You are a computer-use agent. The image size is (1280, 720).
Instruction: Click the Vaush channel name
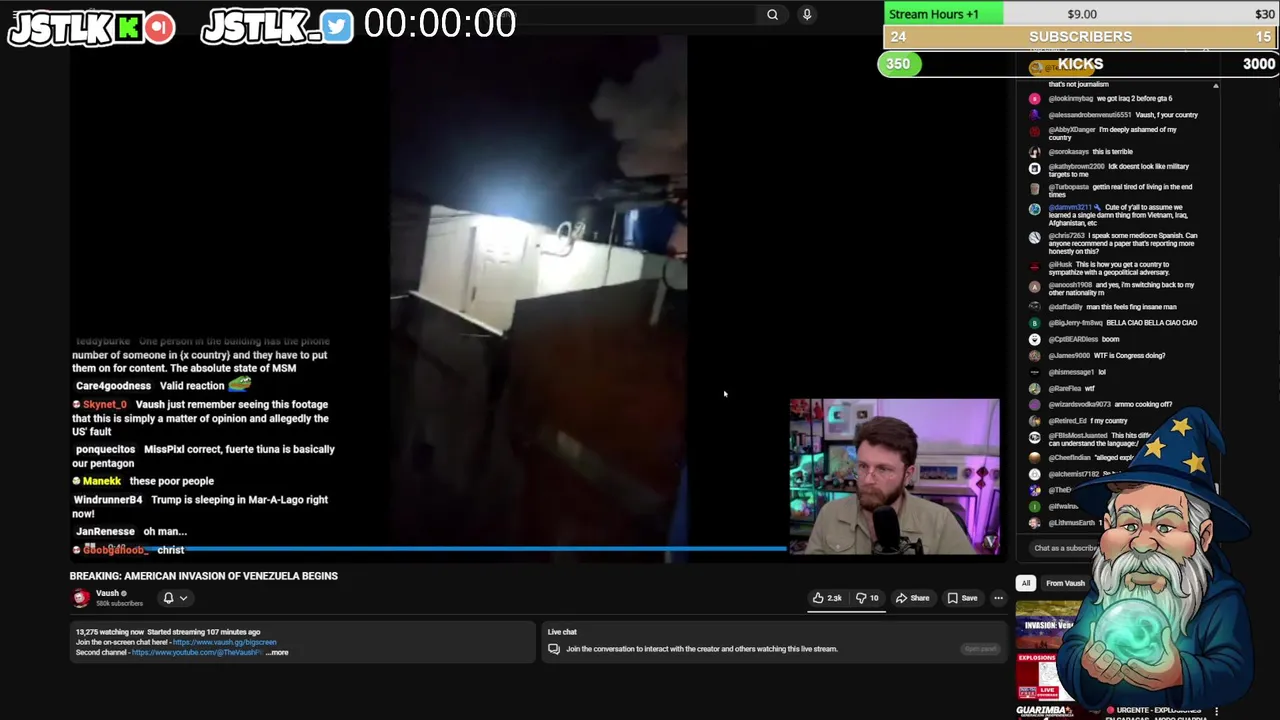108,593
